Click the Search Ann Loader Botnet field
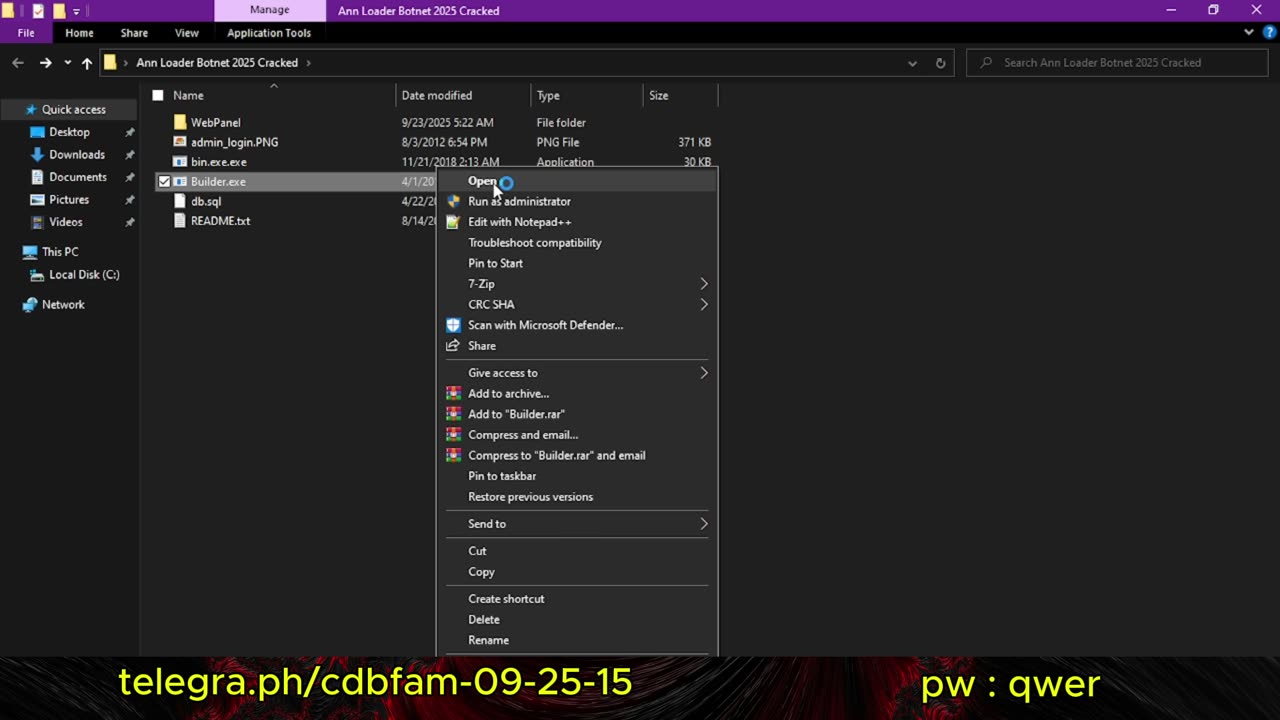The image size is (1280, 720). click(1118, 62)
